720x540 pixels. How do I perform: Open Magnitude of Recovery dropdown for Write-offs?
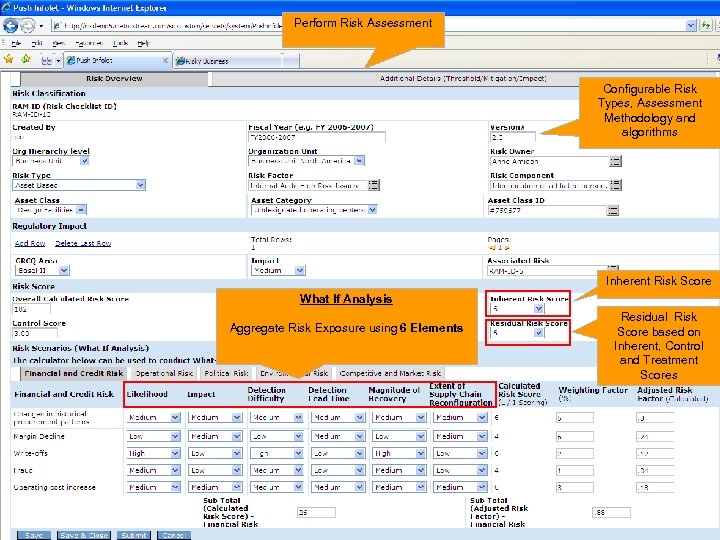click(421, 453)
